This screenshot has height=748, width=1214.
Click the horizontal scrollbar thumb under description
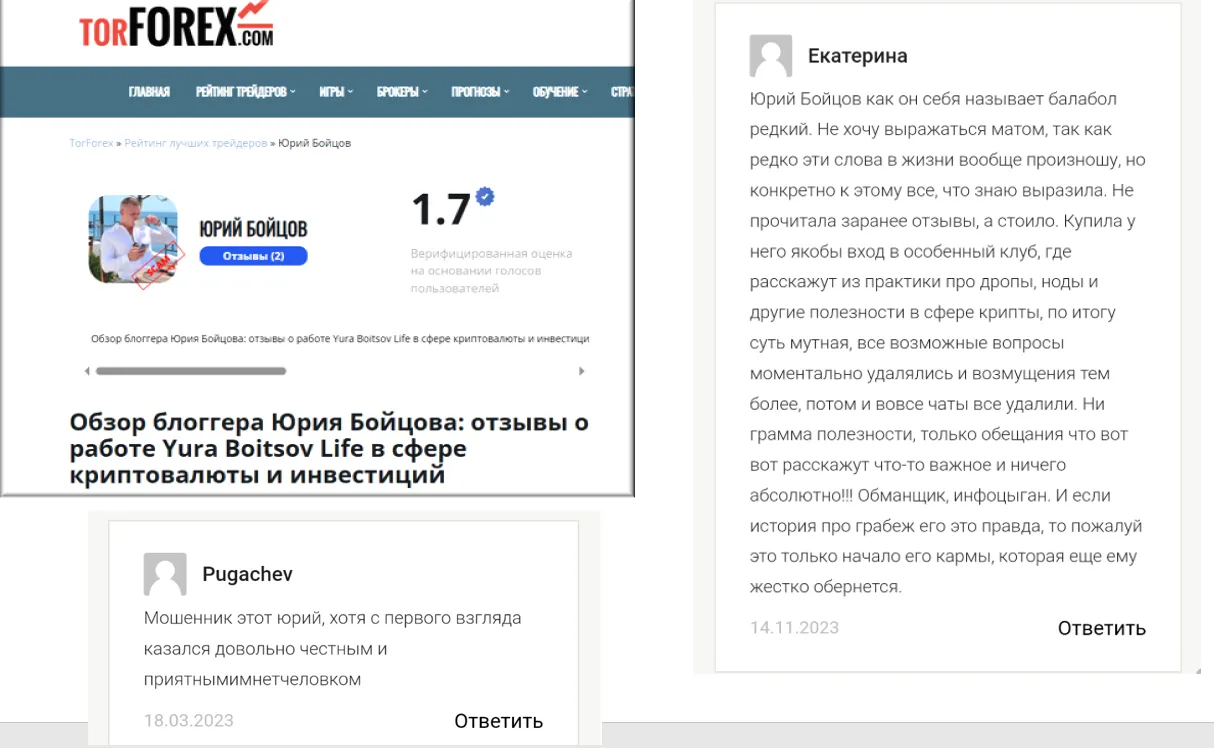[x=191, y=371]
